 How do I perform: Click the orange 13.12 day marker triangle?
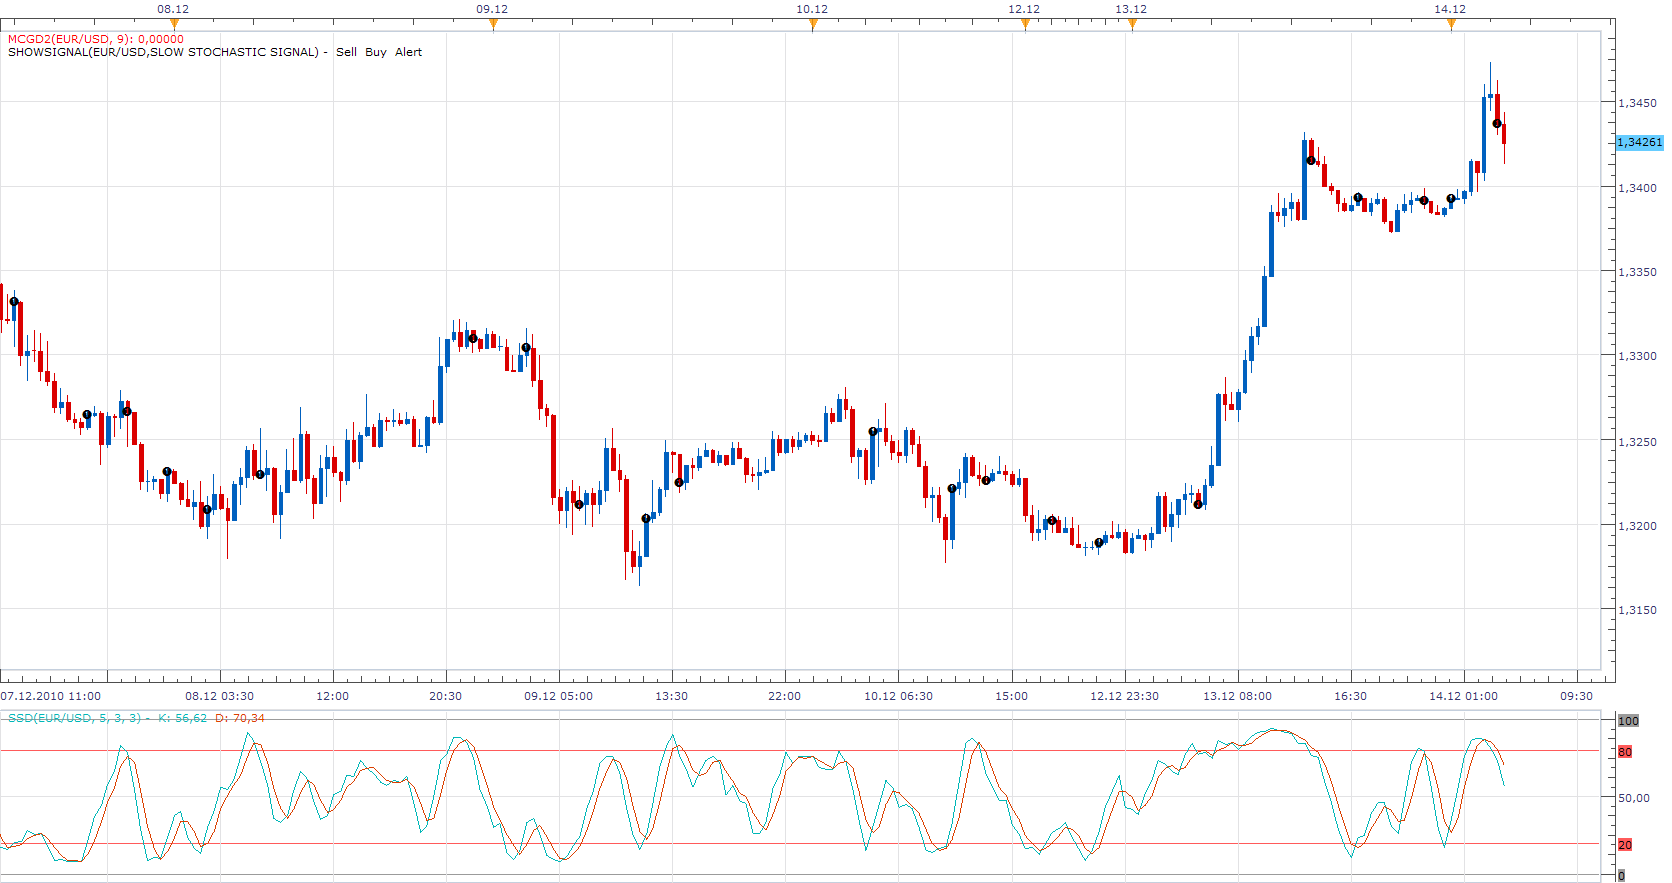pos(1132,25)
